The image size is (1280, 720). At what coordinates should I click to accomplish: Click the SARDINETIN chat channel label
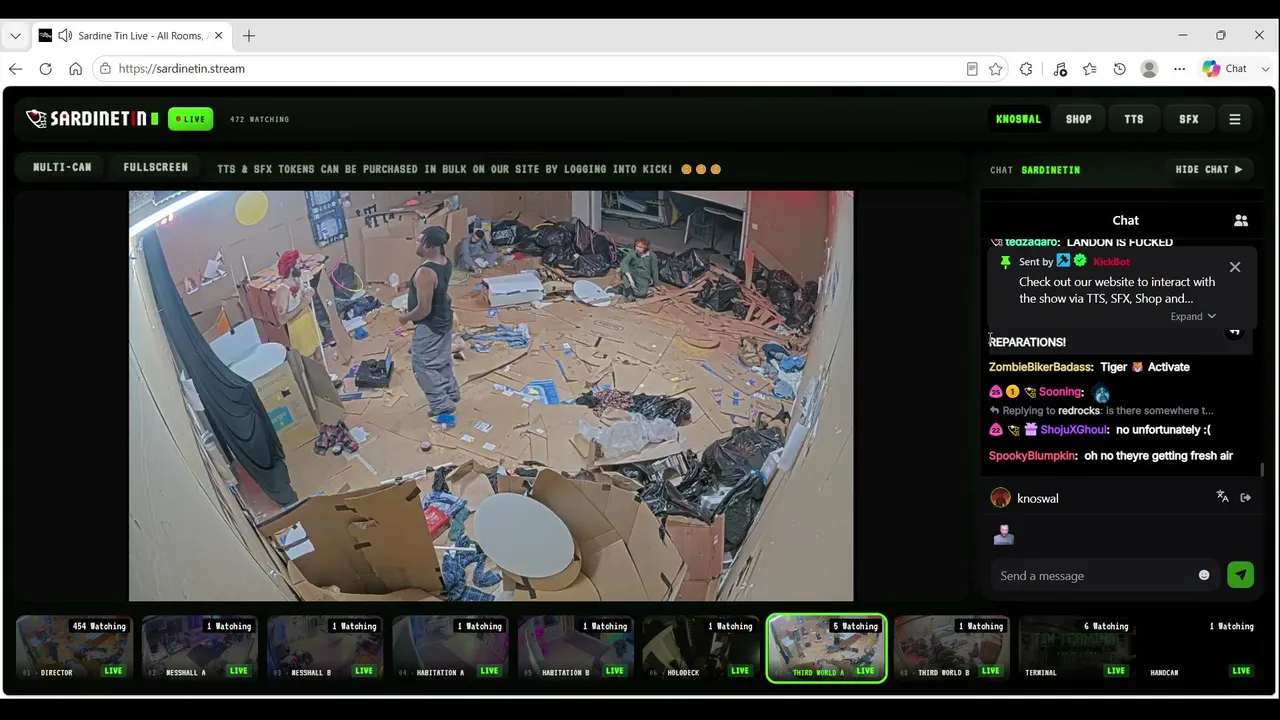point(1050,170)
